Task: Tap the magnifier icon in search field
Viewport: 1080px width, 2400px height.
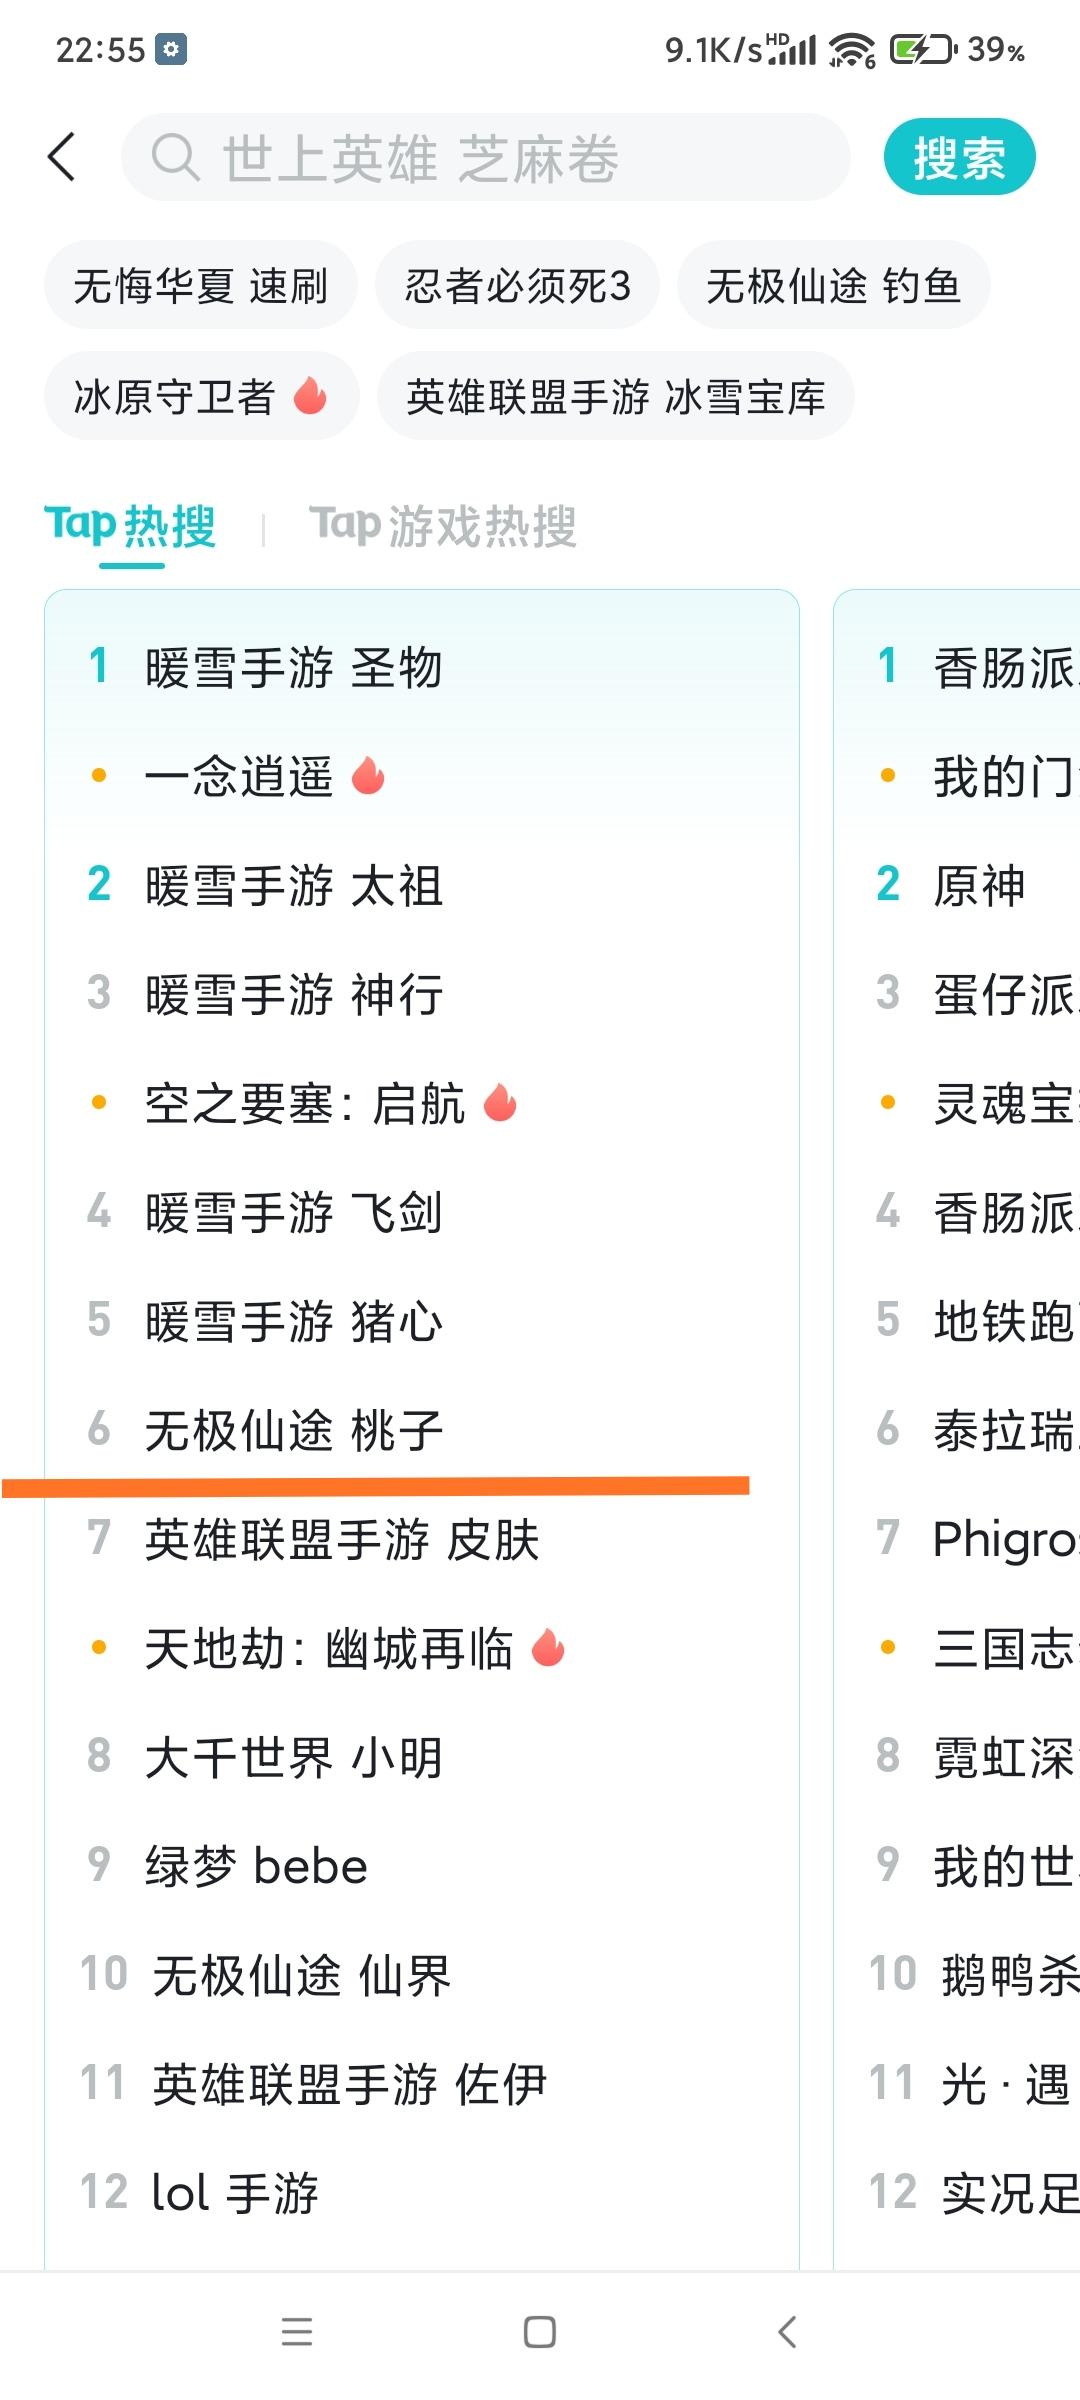Action: (x=175, y=157)
